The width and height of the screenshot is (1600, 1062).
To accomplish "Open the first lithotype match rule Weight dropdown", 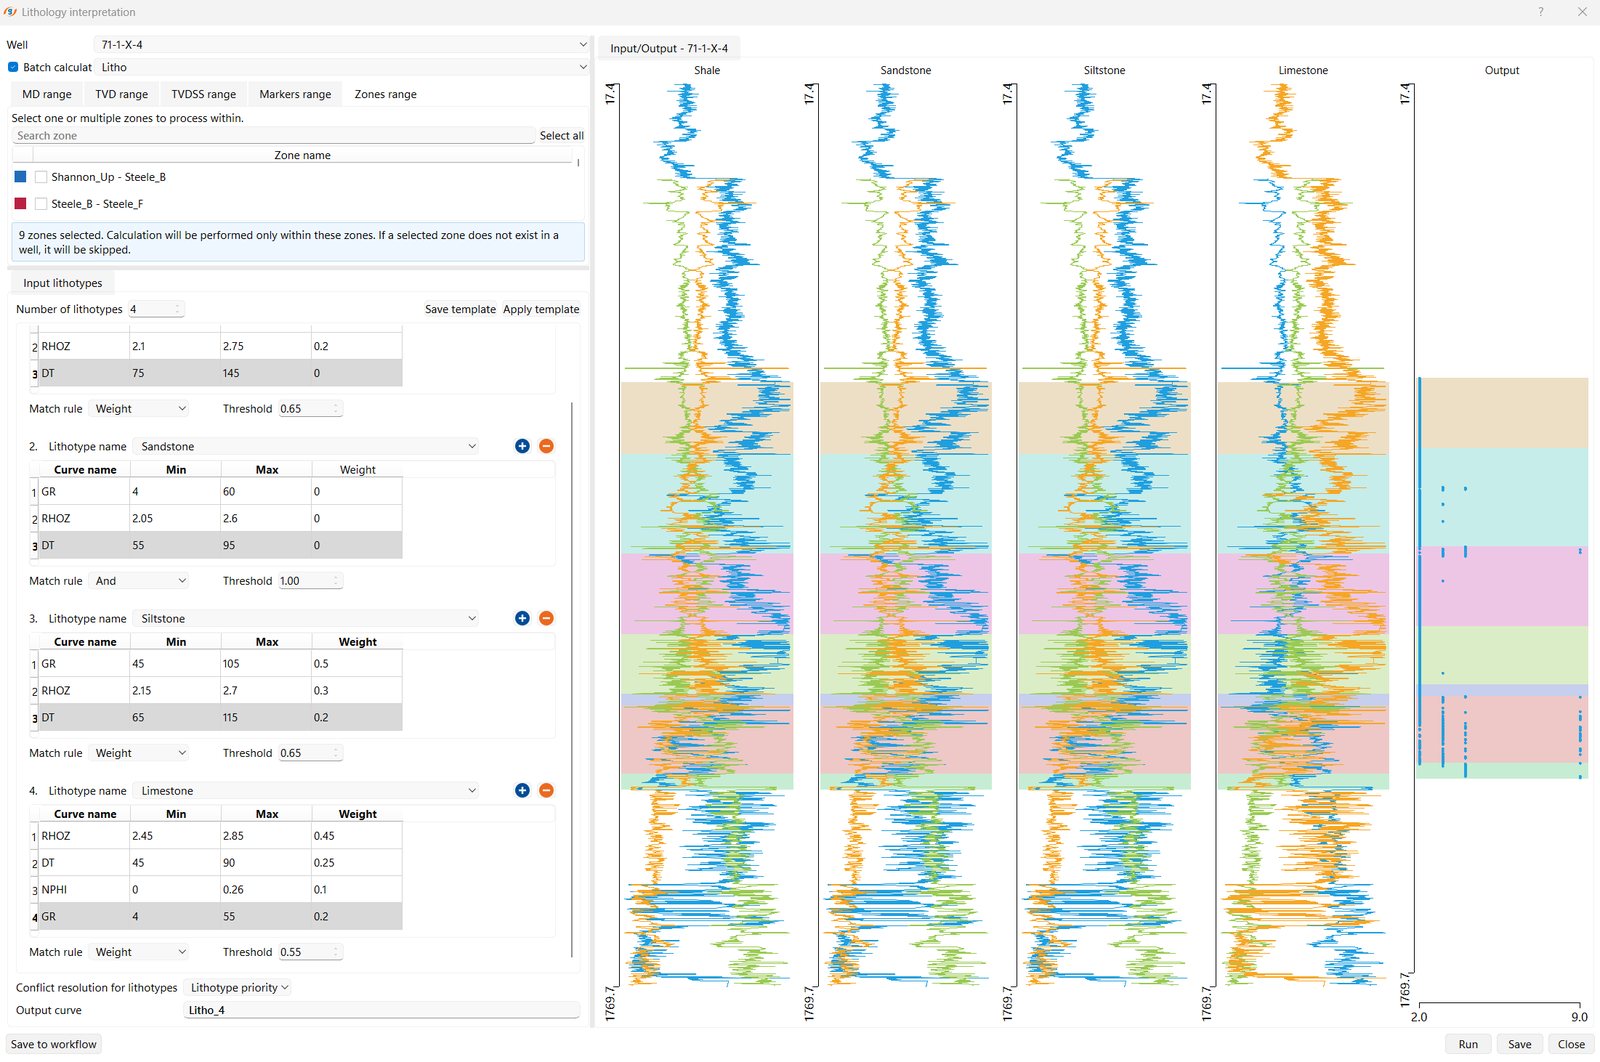I will [x=139, y=409].
